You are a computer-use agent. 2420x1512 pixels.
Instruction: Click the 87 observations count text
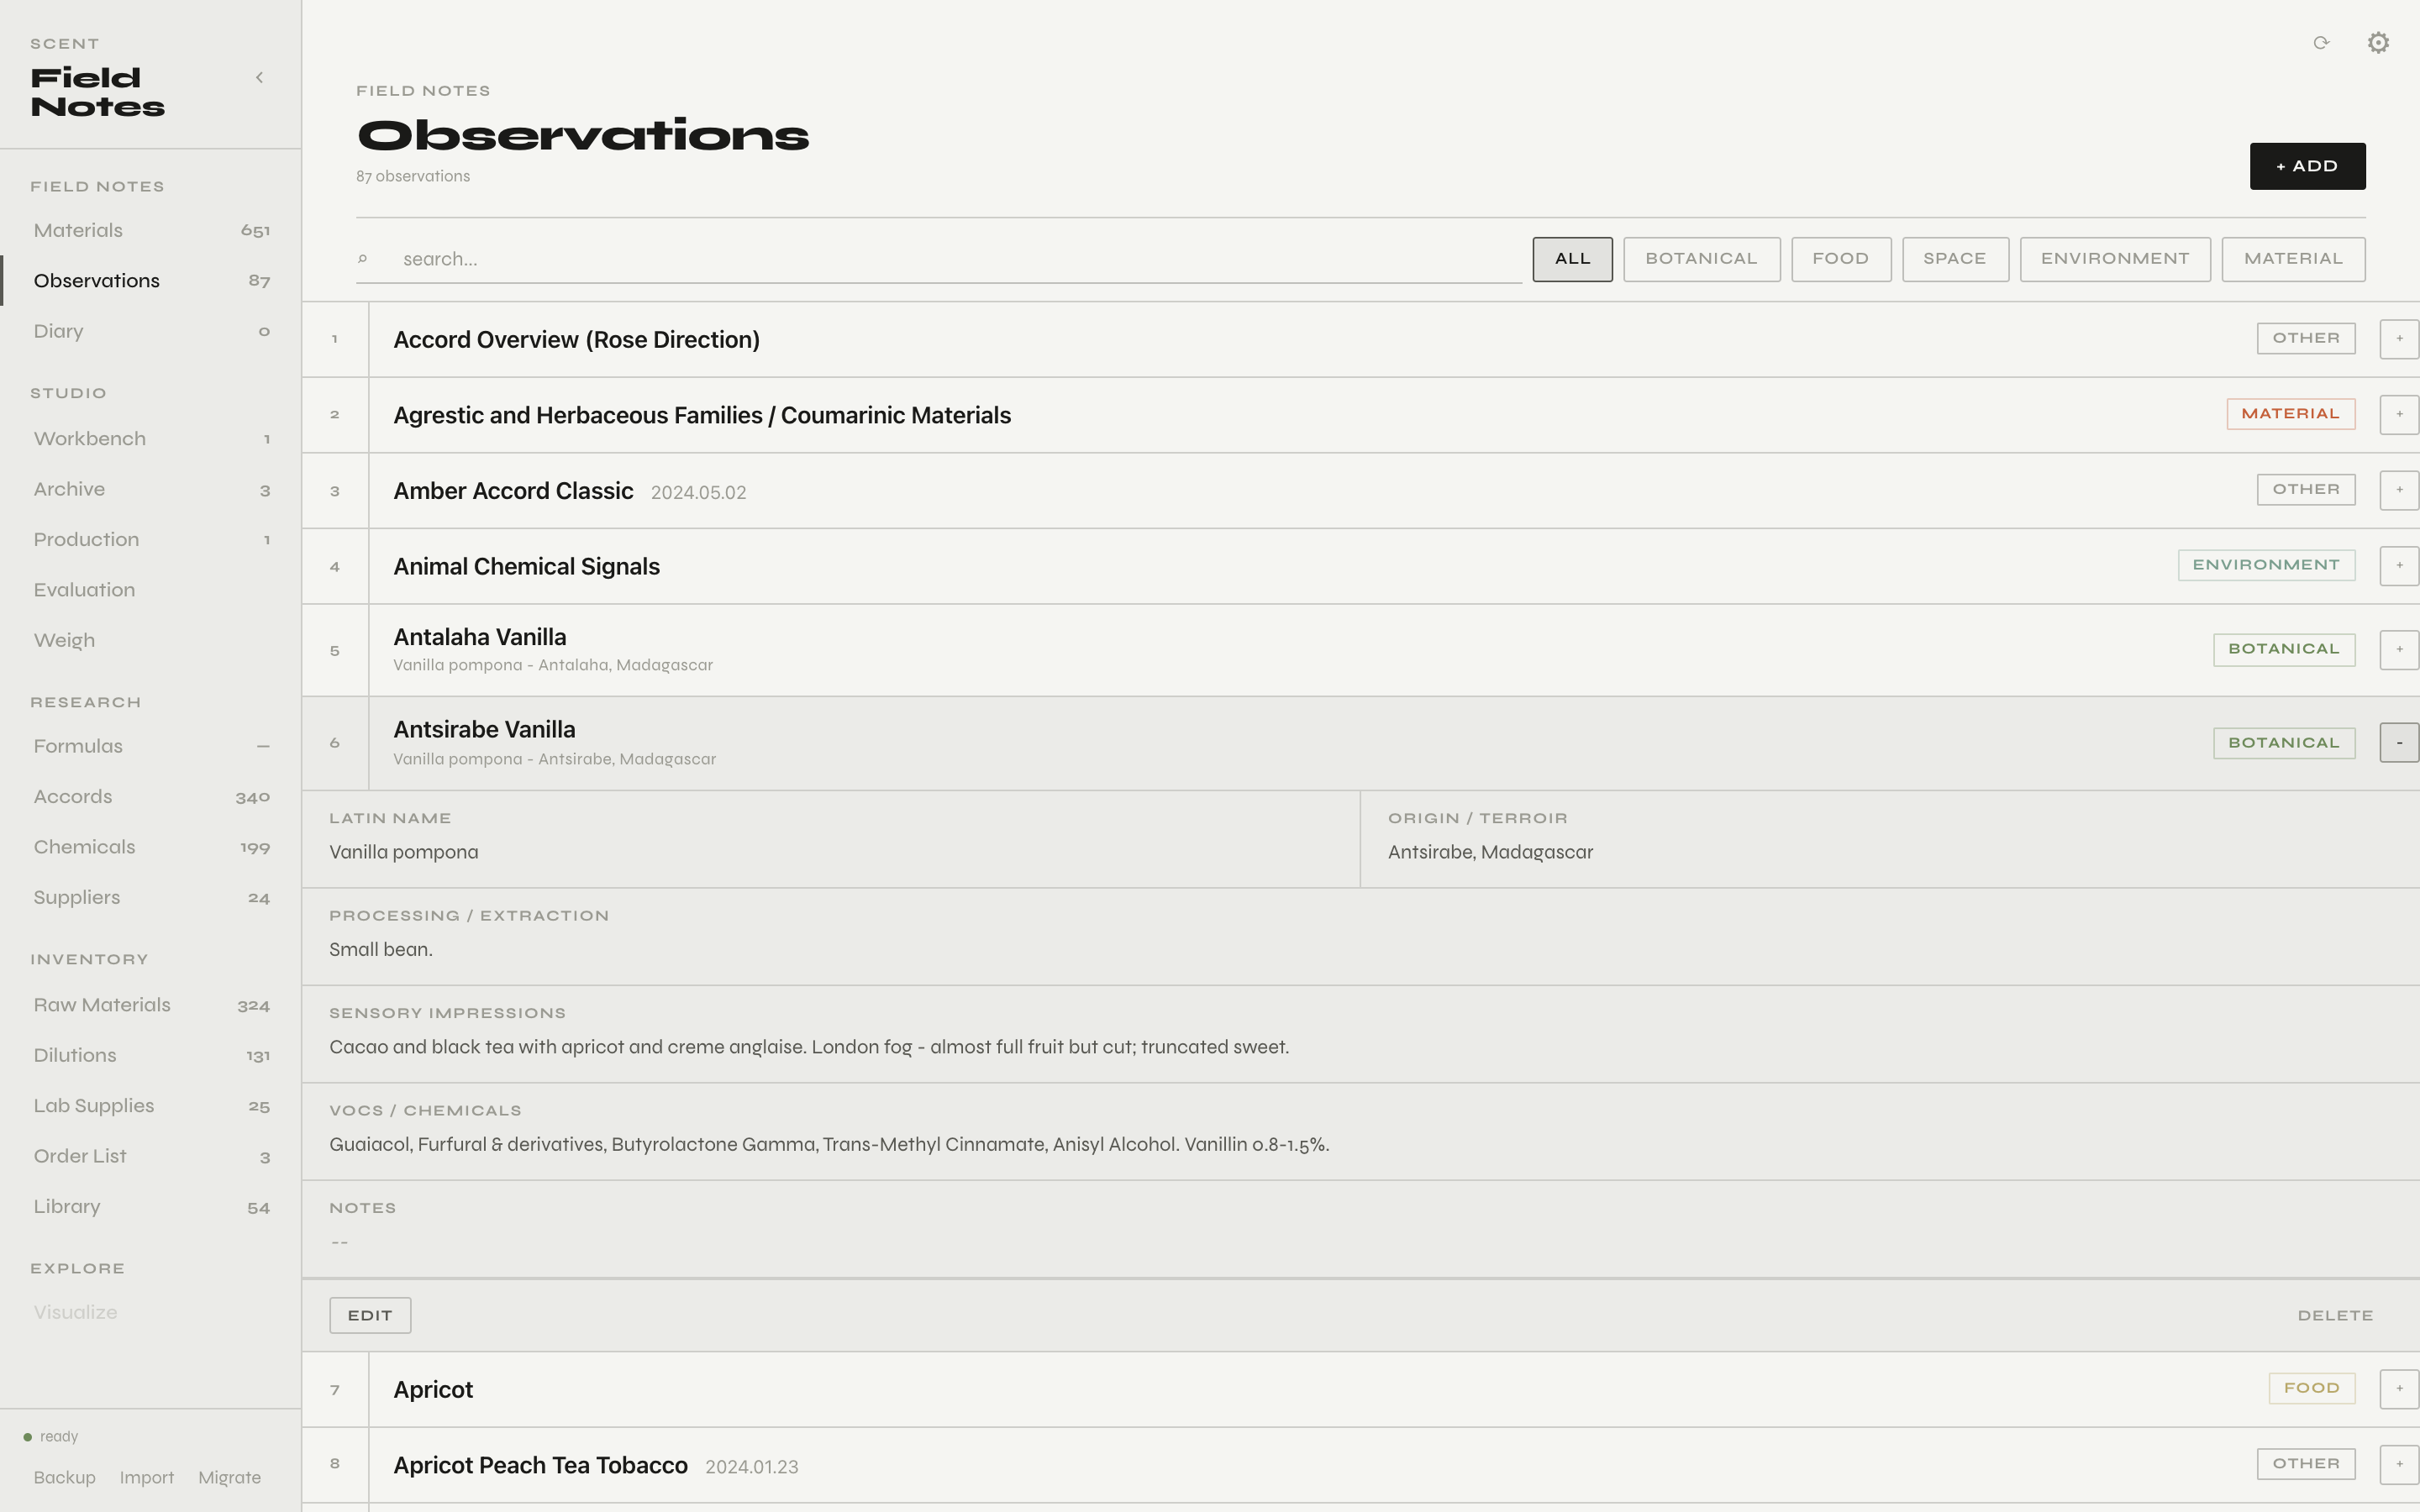pyautogui.click(x=413, y=176)
